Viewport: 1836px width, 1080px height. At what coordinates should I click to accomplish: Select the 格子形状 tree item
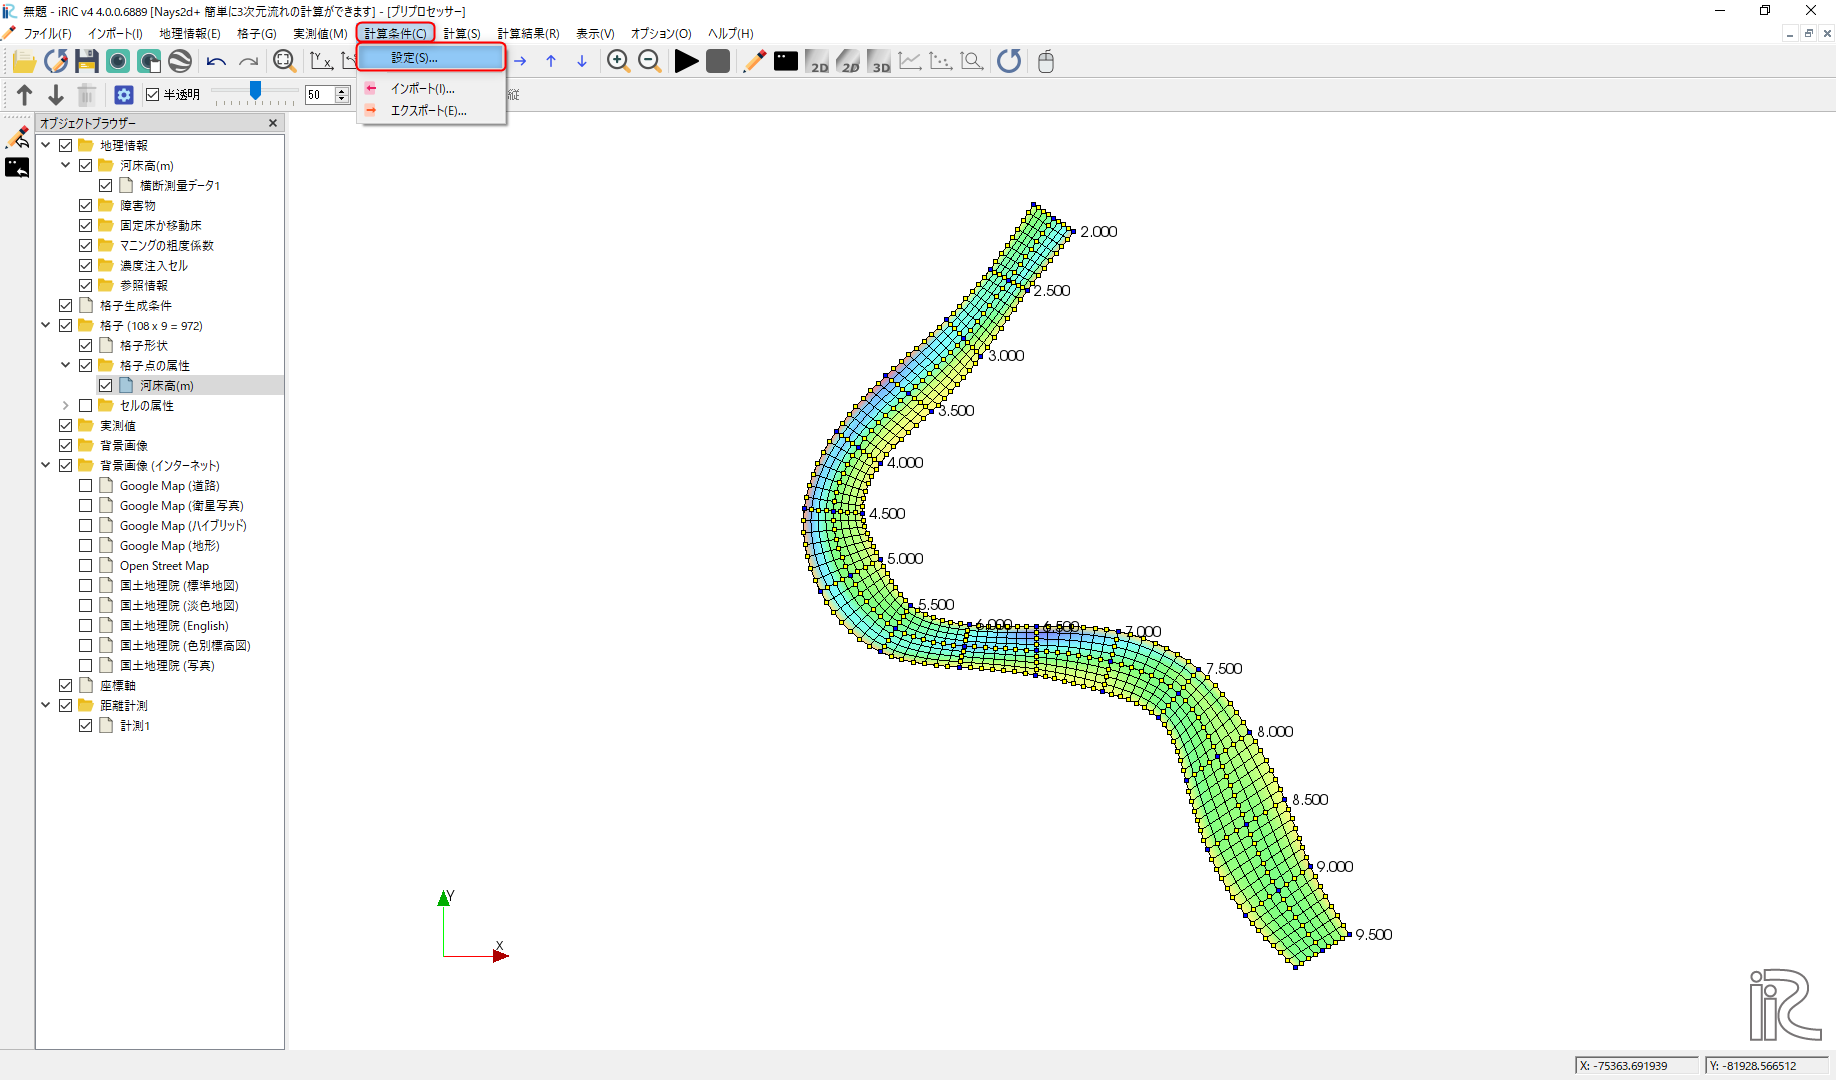coord(144,345)
